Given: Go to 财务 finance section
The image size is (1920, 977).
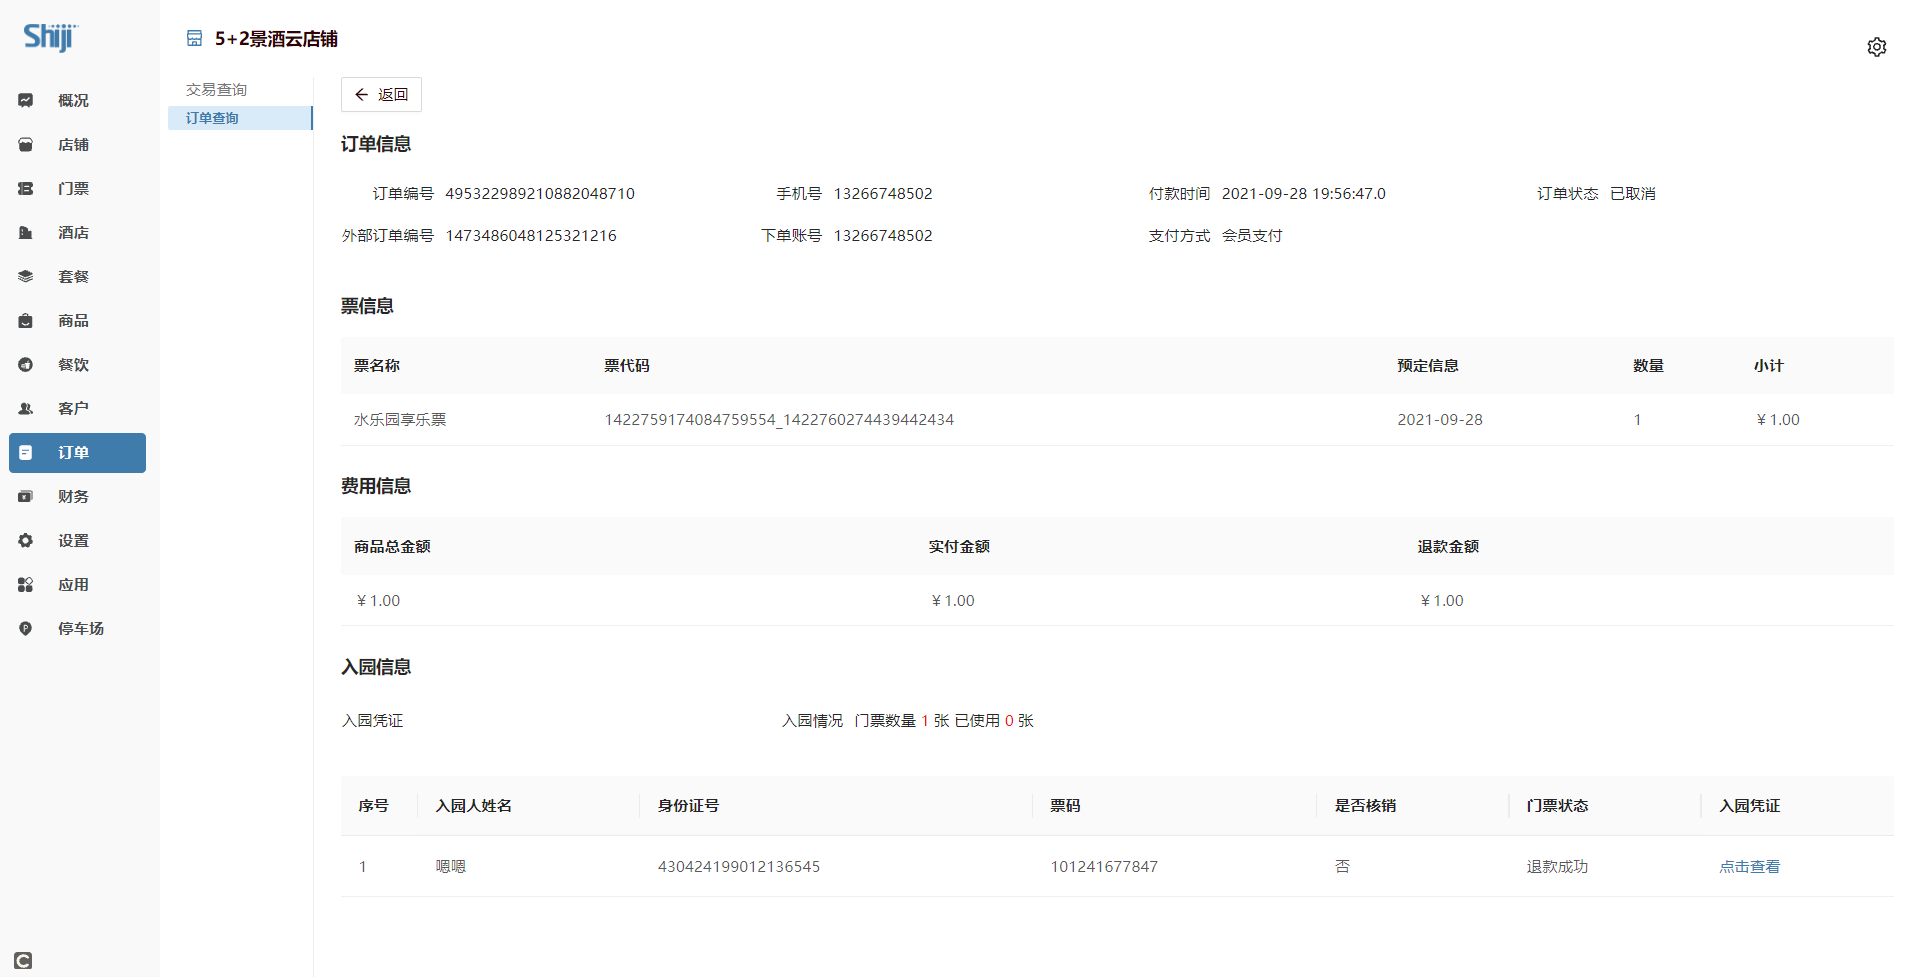Looking at the screenshot, I should click(x=73, y=497).
